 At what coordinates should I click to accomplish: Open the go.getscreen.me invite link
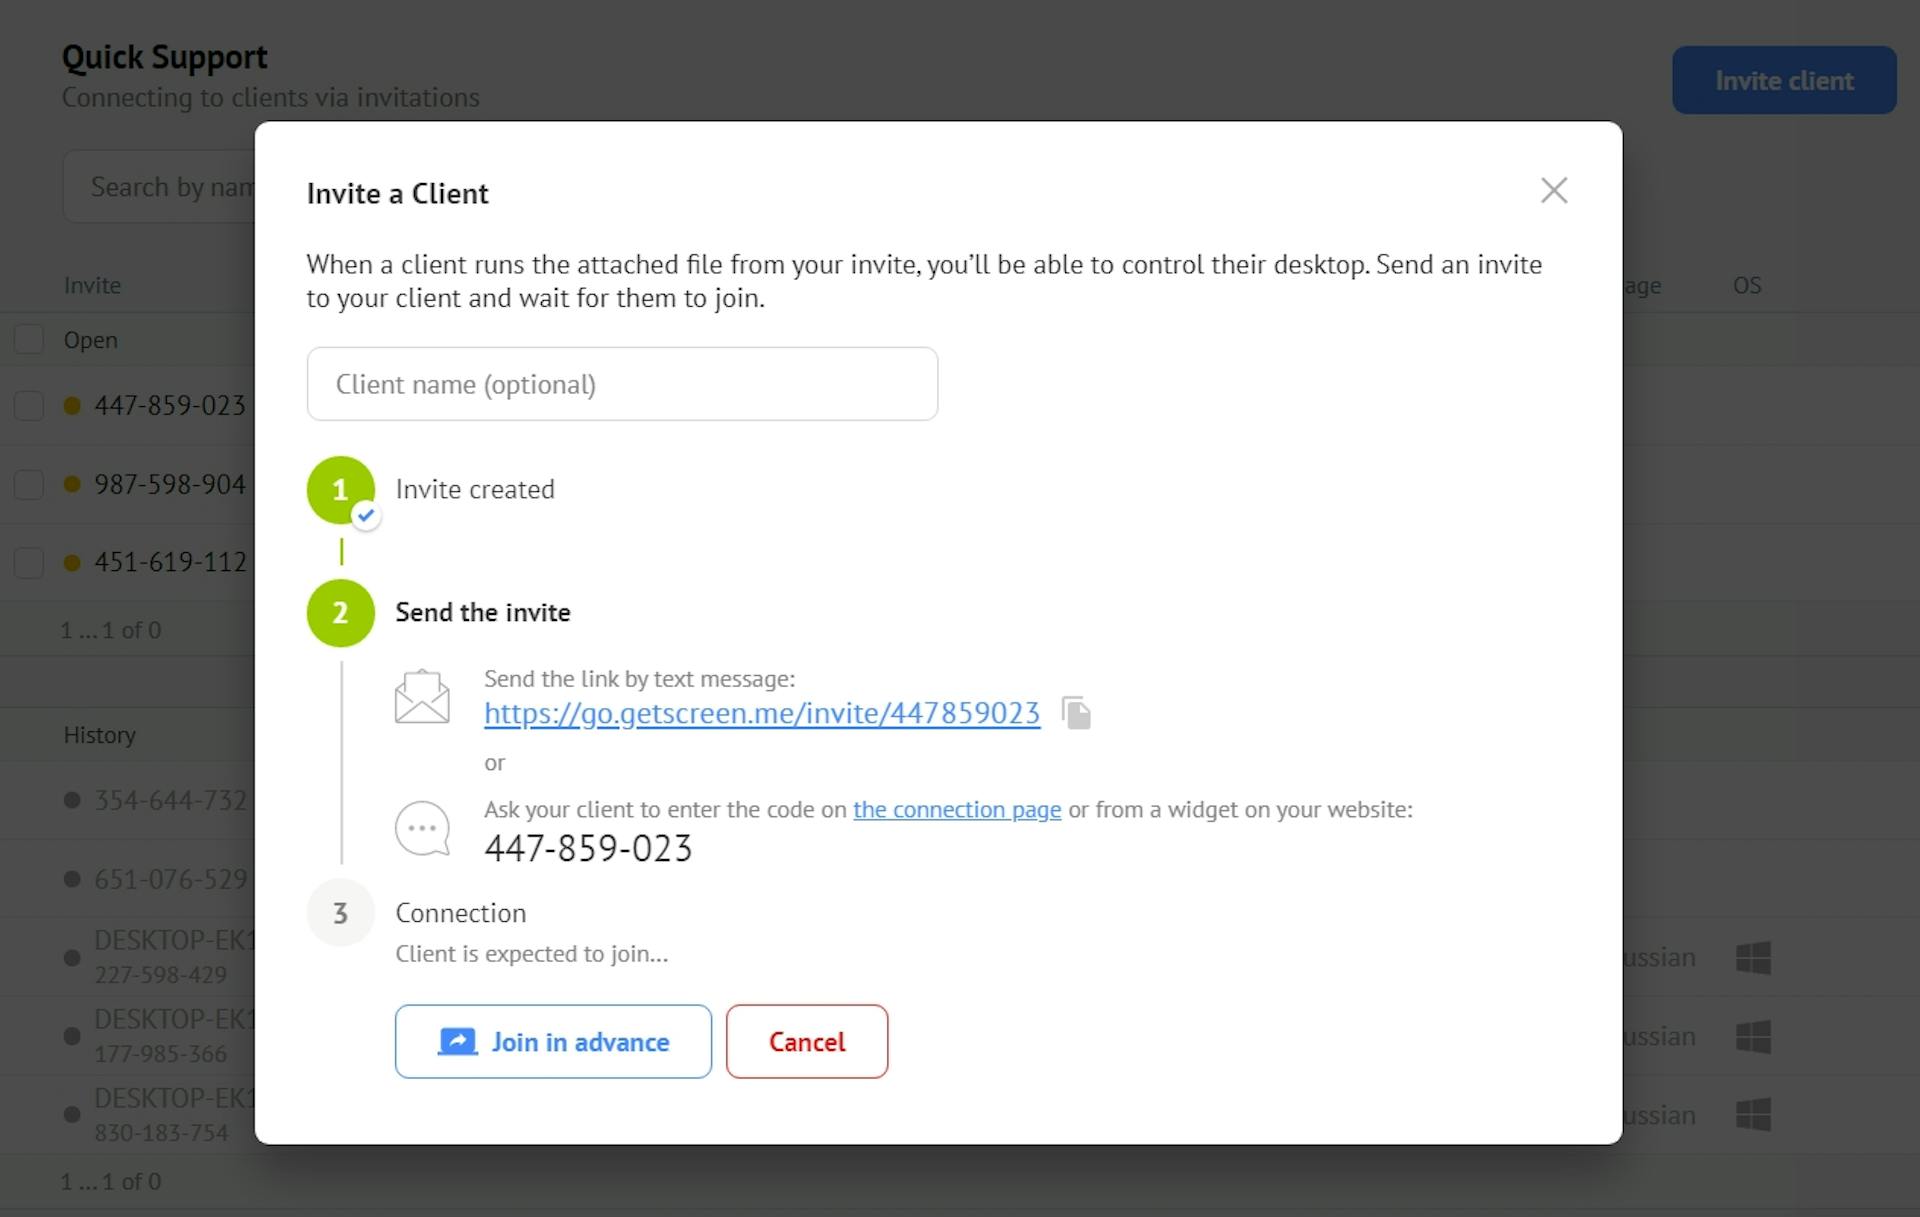761,713
